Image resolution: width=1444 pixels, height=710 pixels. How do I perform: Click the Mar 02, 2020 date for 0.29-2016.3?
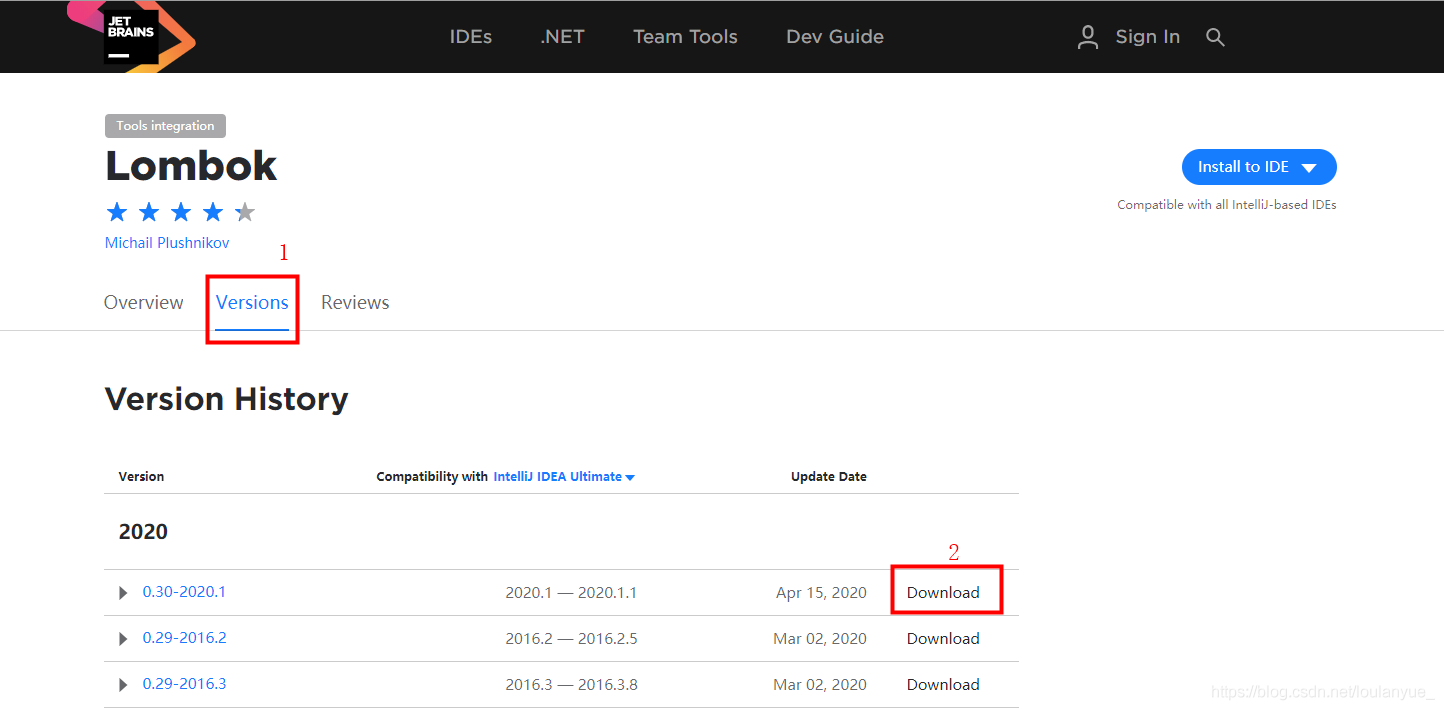point(820,685)
